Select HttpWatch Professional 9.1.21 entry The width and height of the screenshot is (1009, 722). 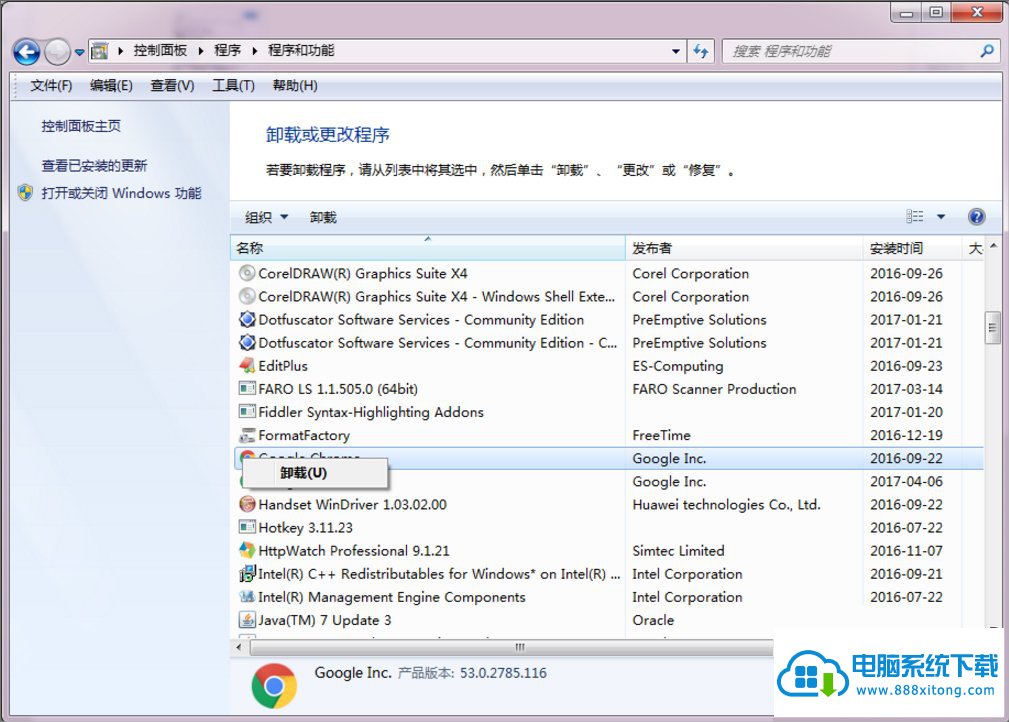point(354,551)
